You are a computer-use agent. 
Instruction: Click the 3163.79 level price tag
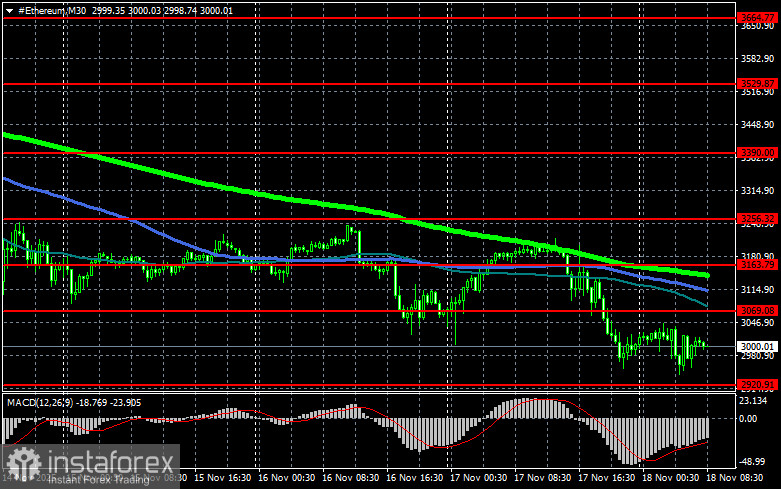click(x=757, y=264)
